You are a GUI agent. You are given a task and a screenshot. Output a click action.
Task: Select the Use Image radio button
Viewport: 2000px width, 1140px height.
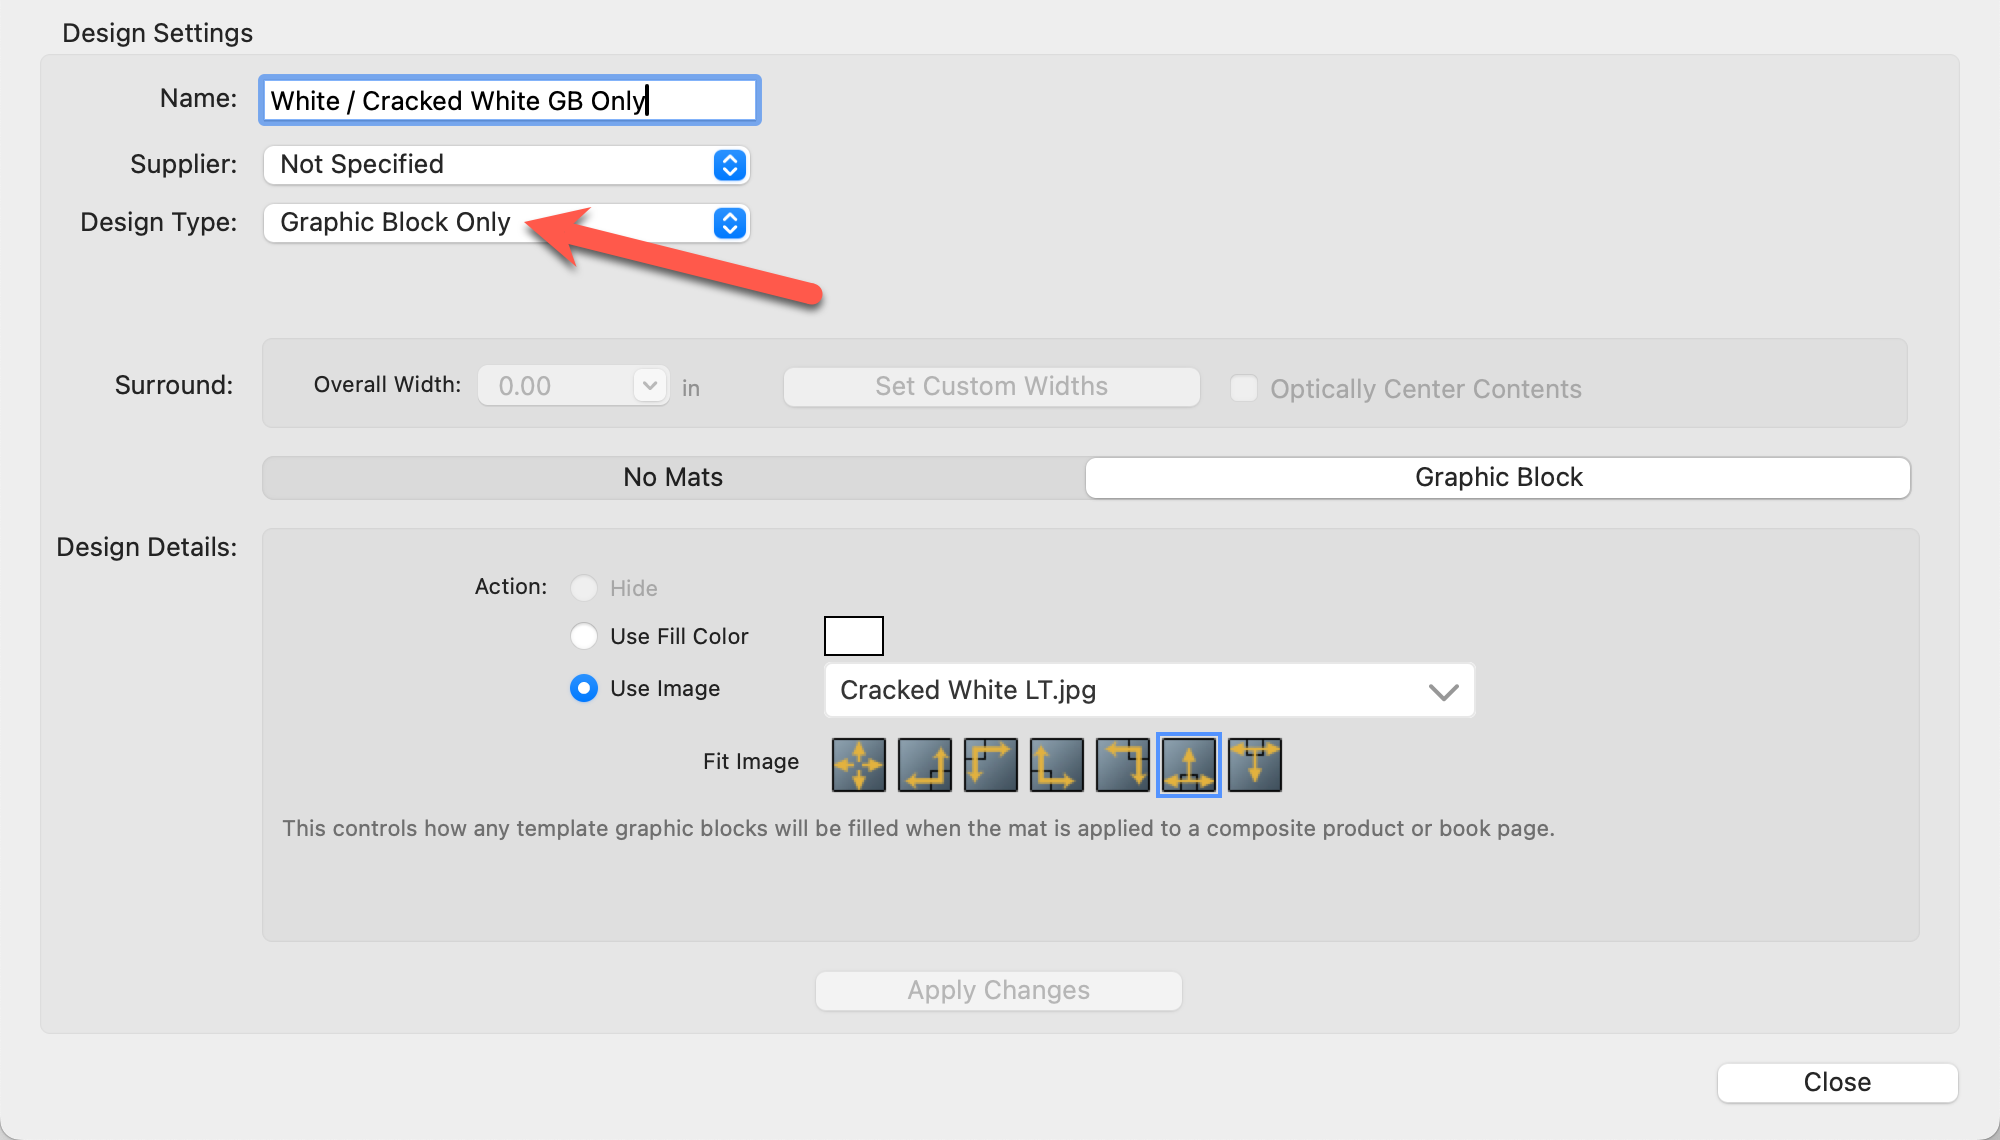584,688
